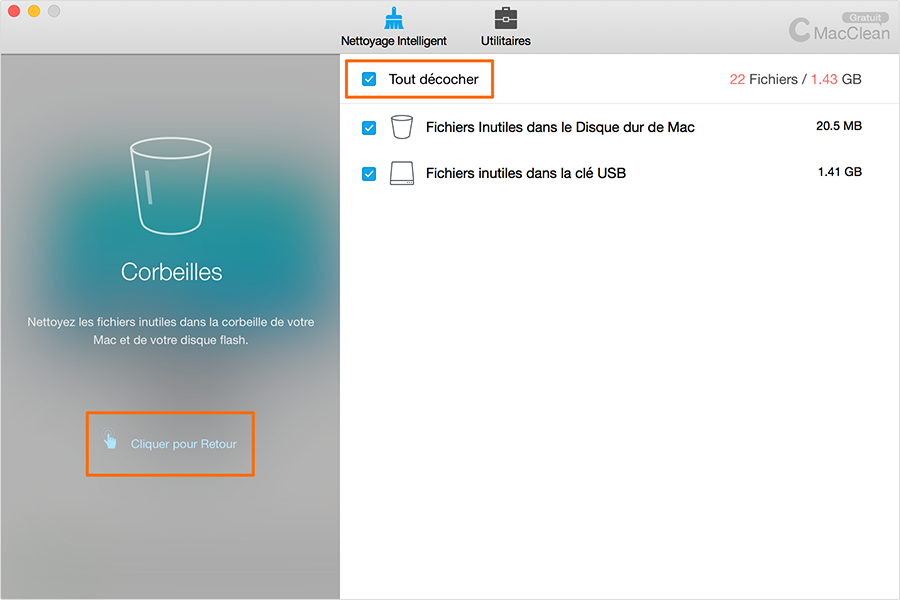Click the '22 Fichiers / 1.43 GB' summary
Image resolution: width=900 pixels, height=600 pixels.
pyautogui.click(x=795, y=79)
